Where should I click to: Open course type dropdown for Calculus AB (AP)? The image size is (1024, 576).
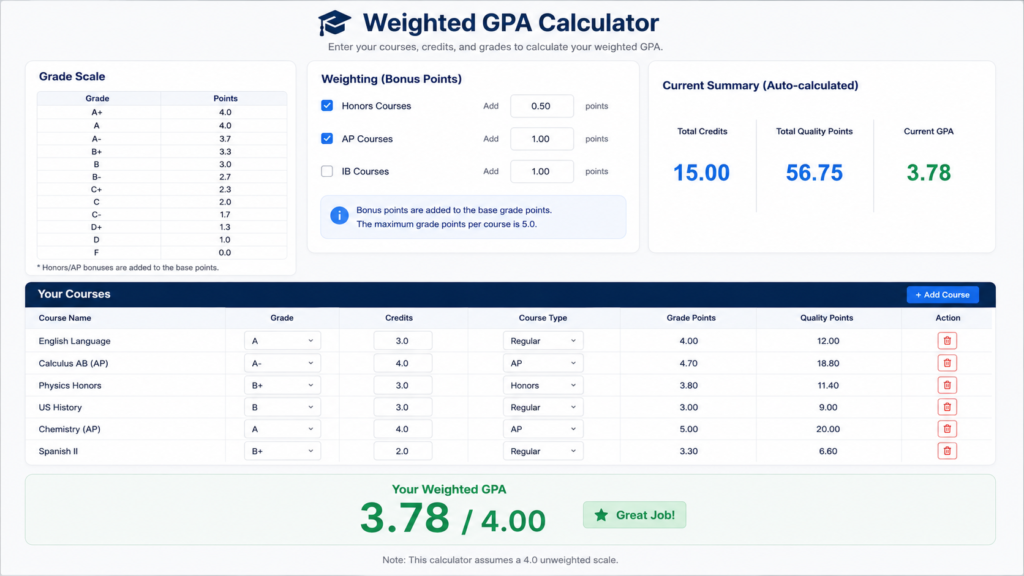tap(543, 363)
